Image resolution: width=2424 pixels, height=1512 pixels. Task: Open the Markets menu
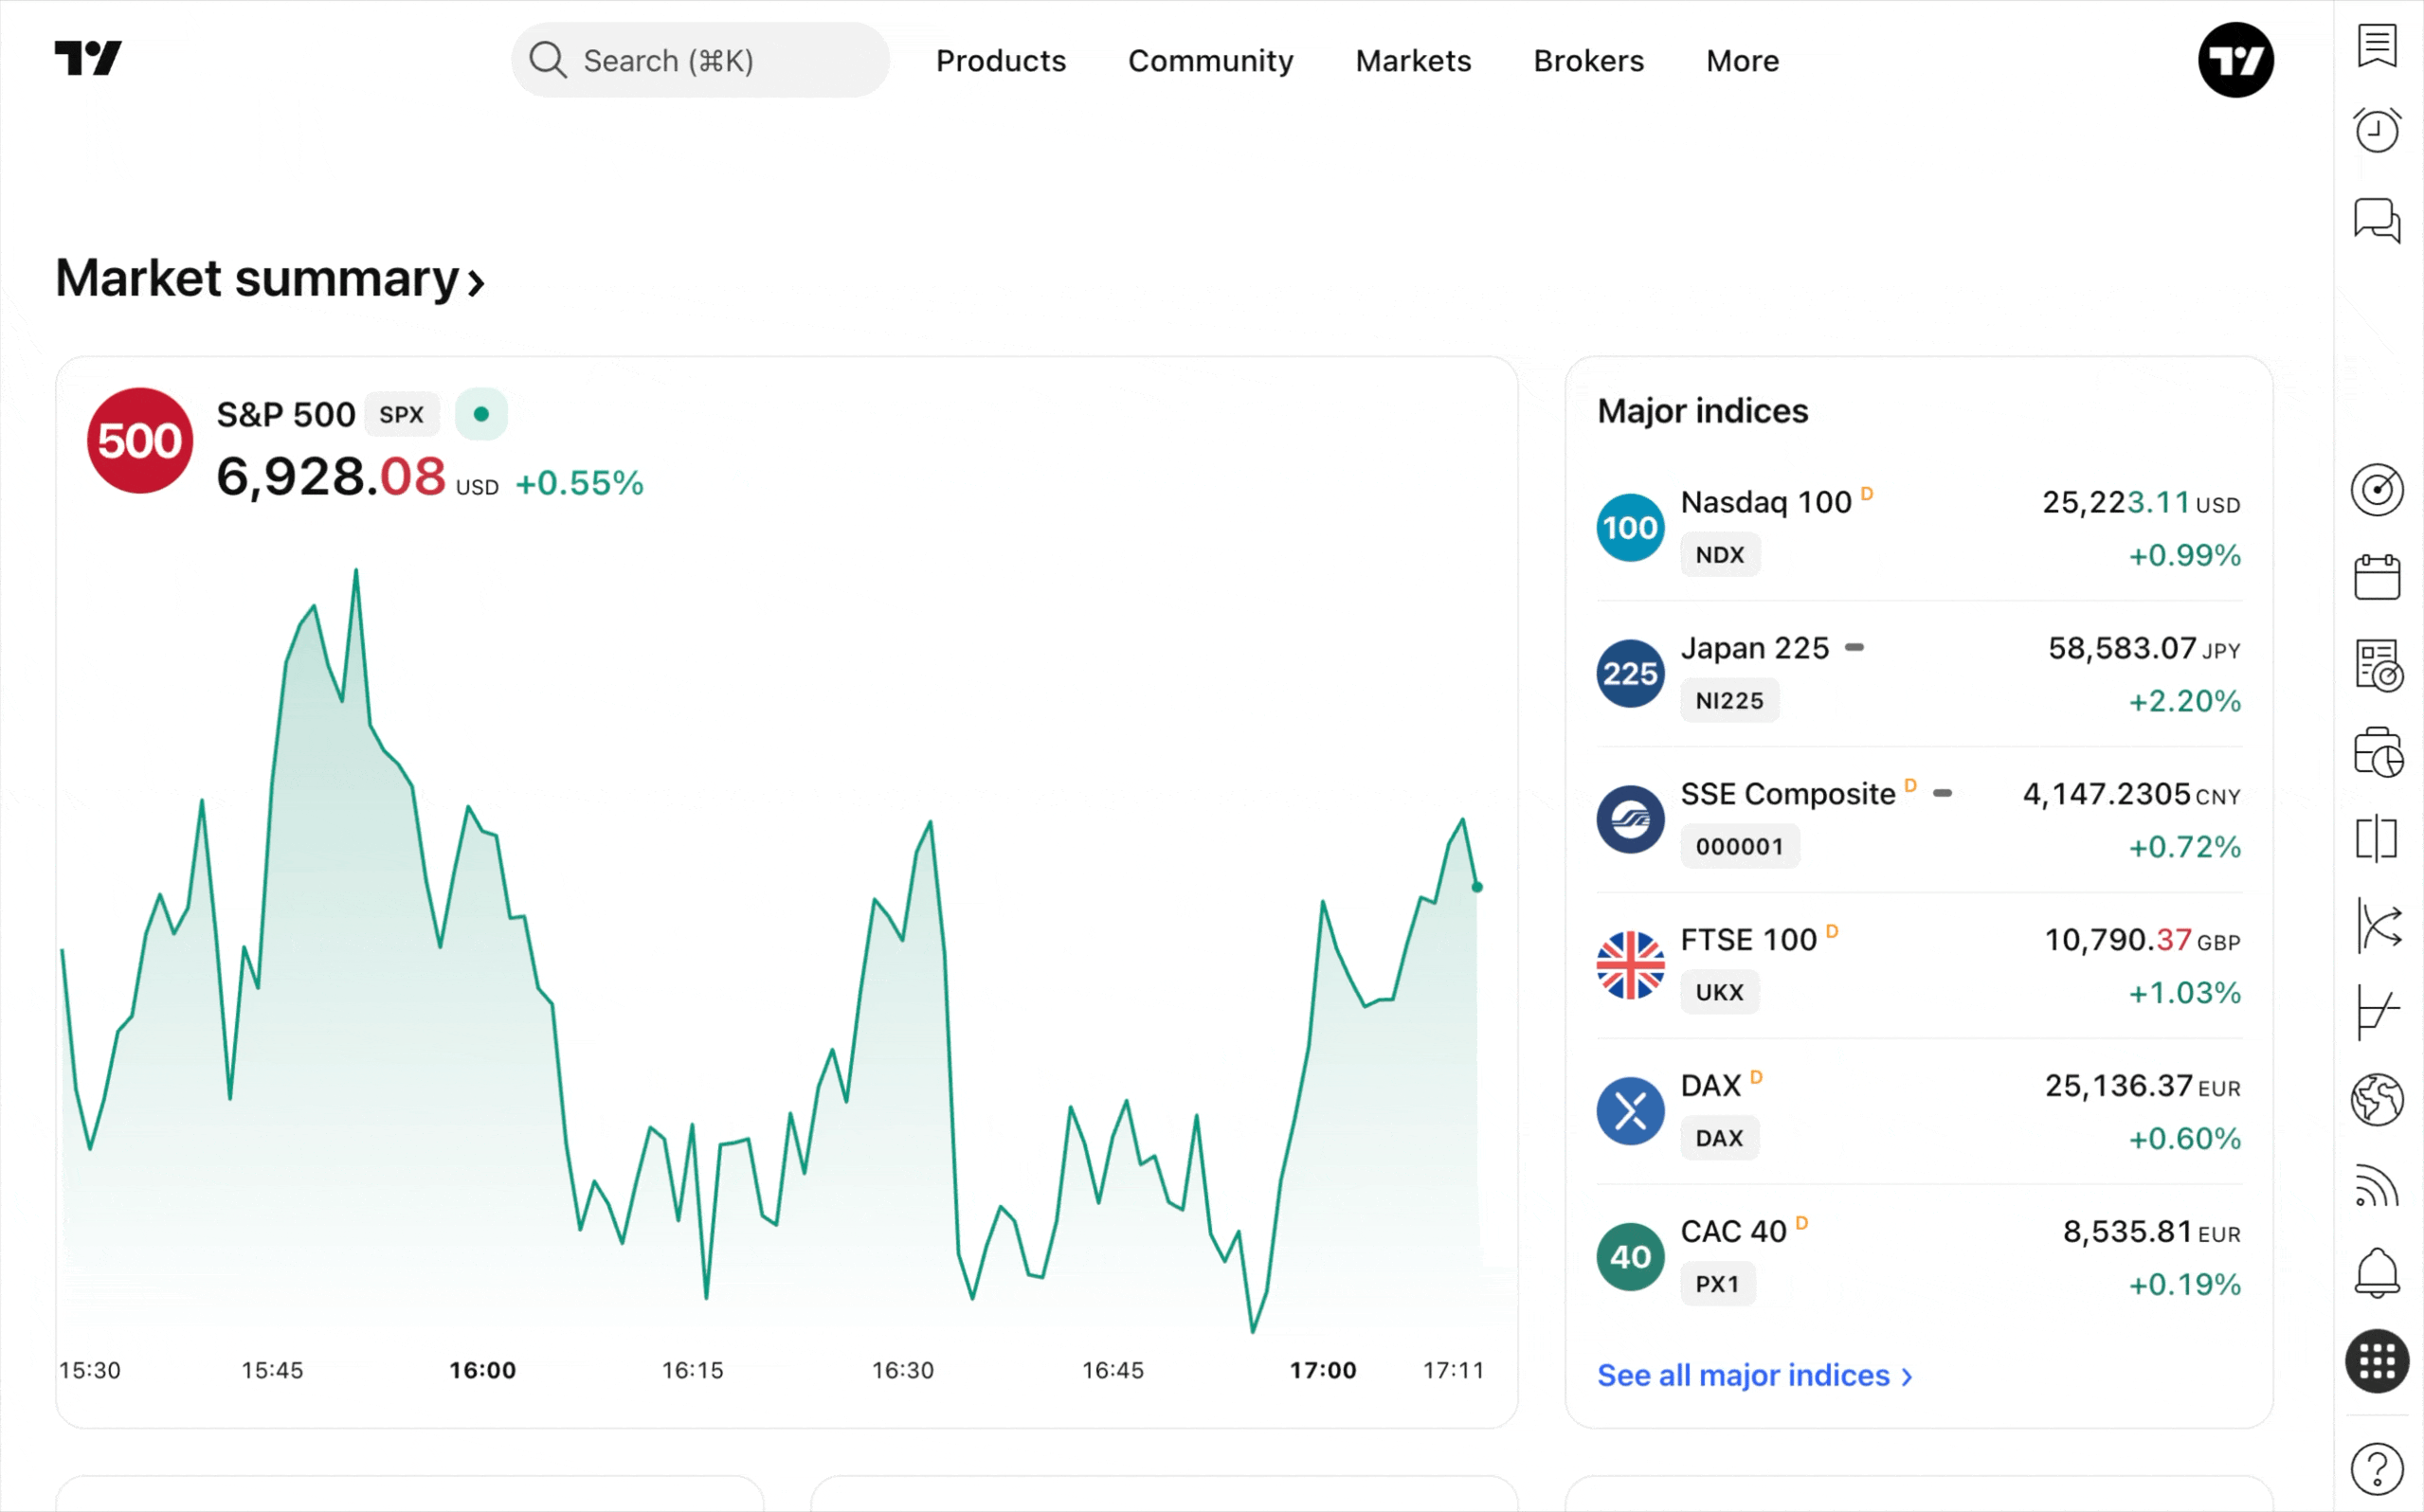[1412, 61]
